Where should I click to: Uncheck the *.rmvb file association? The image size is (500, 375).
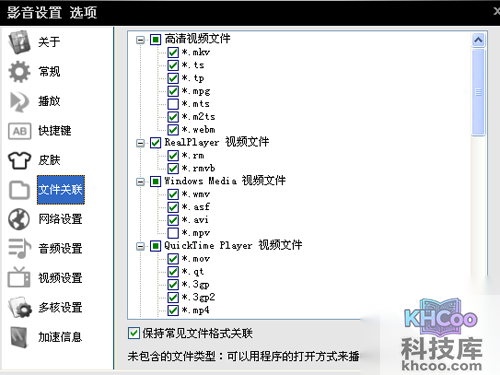pyautogui.click(x=173, y=168)
